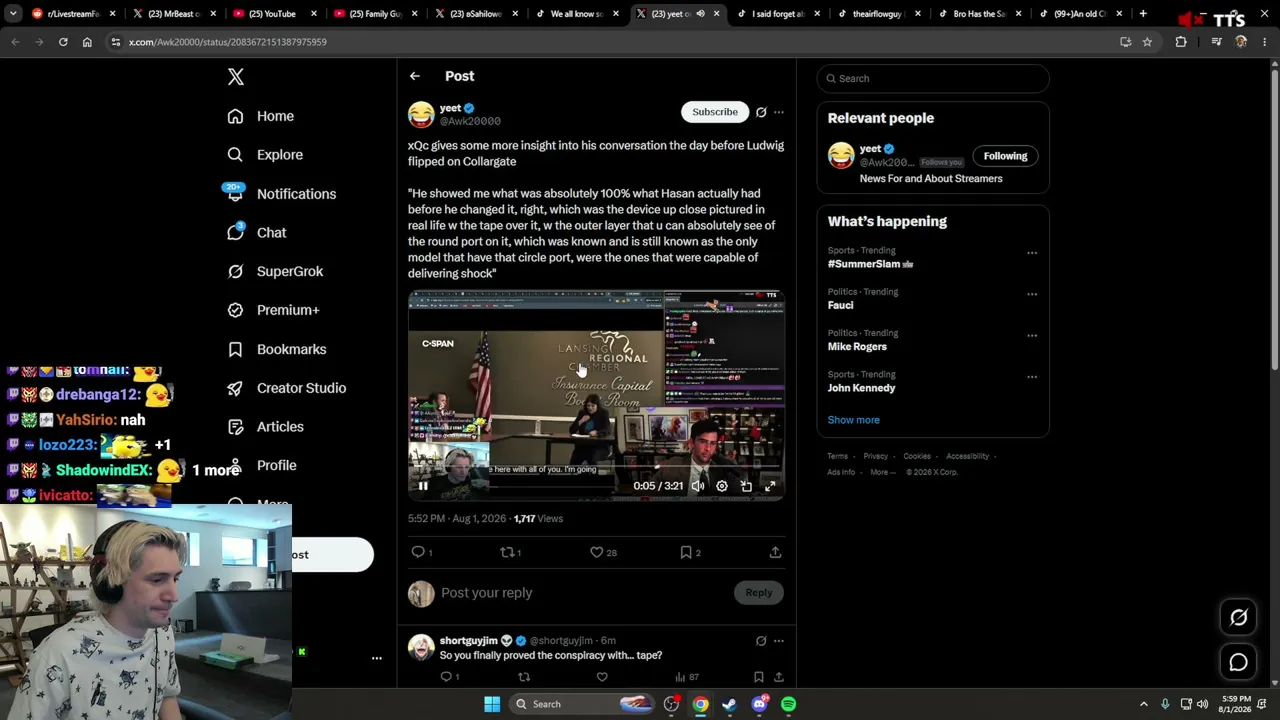Open Creator Studio in the sidebar
This screenshot has width=1280, height=720.
tap(287, 388)
